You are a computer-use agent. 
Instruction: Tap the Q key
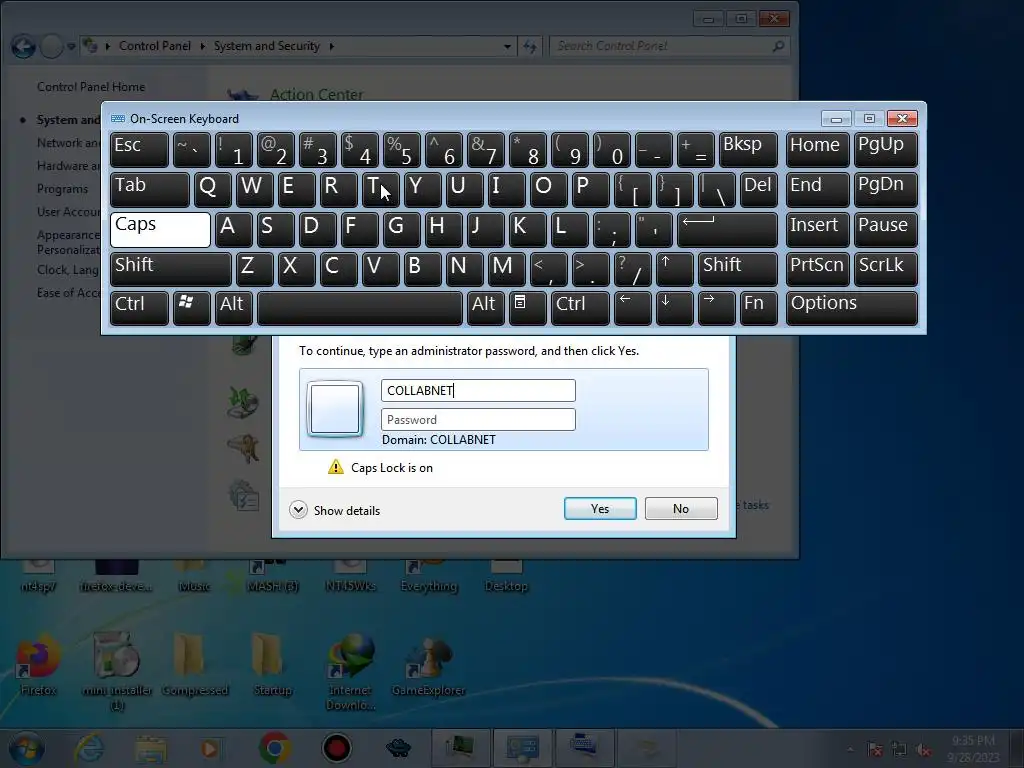click(x=212, y=189)
